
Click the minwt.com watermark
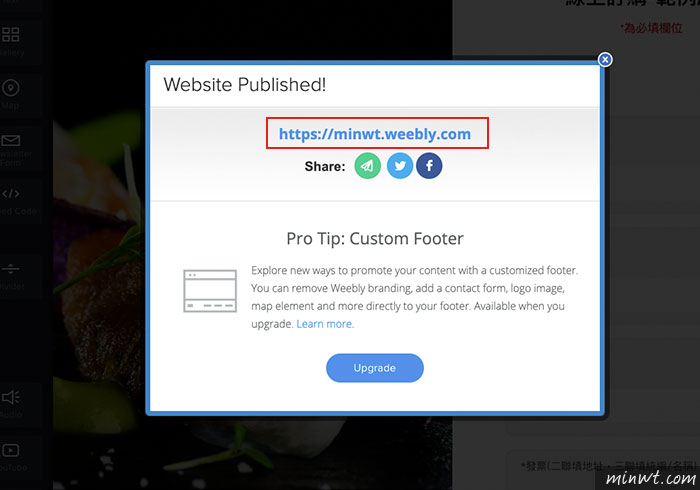tap(650, 478)
